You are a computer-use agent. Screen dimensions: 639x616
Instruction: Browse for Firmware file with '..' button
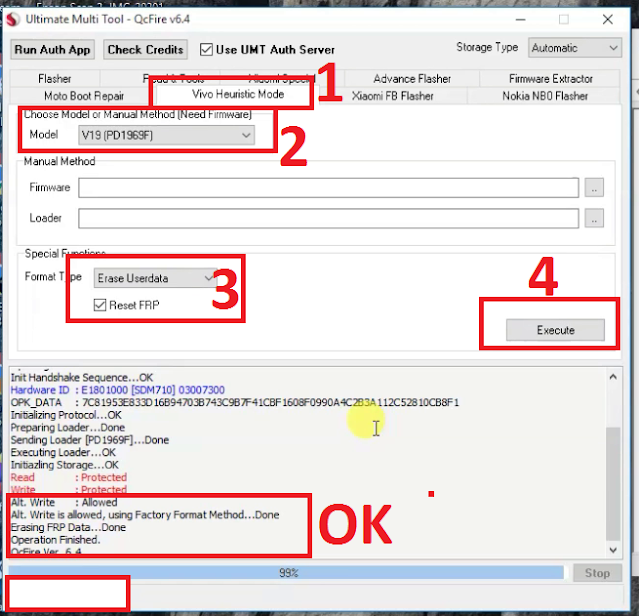click(594, 188)
